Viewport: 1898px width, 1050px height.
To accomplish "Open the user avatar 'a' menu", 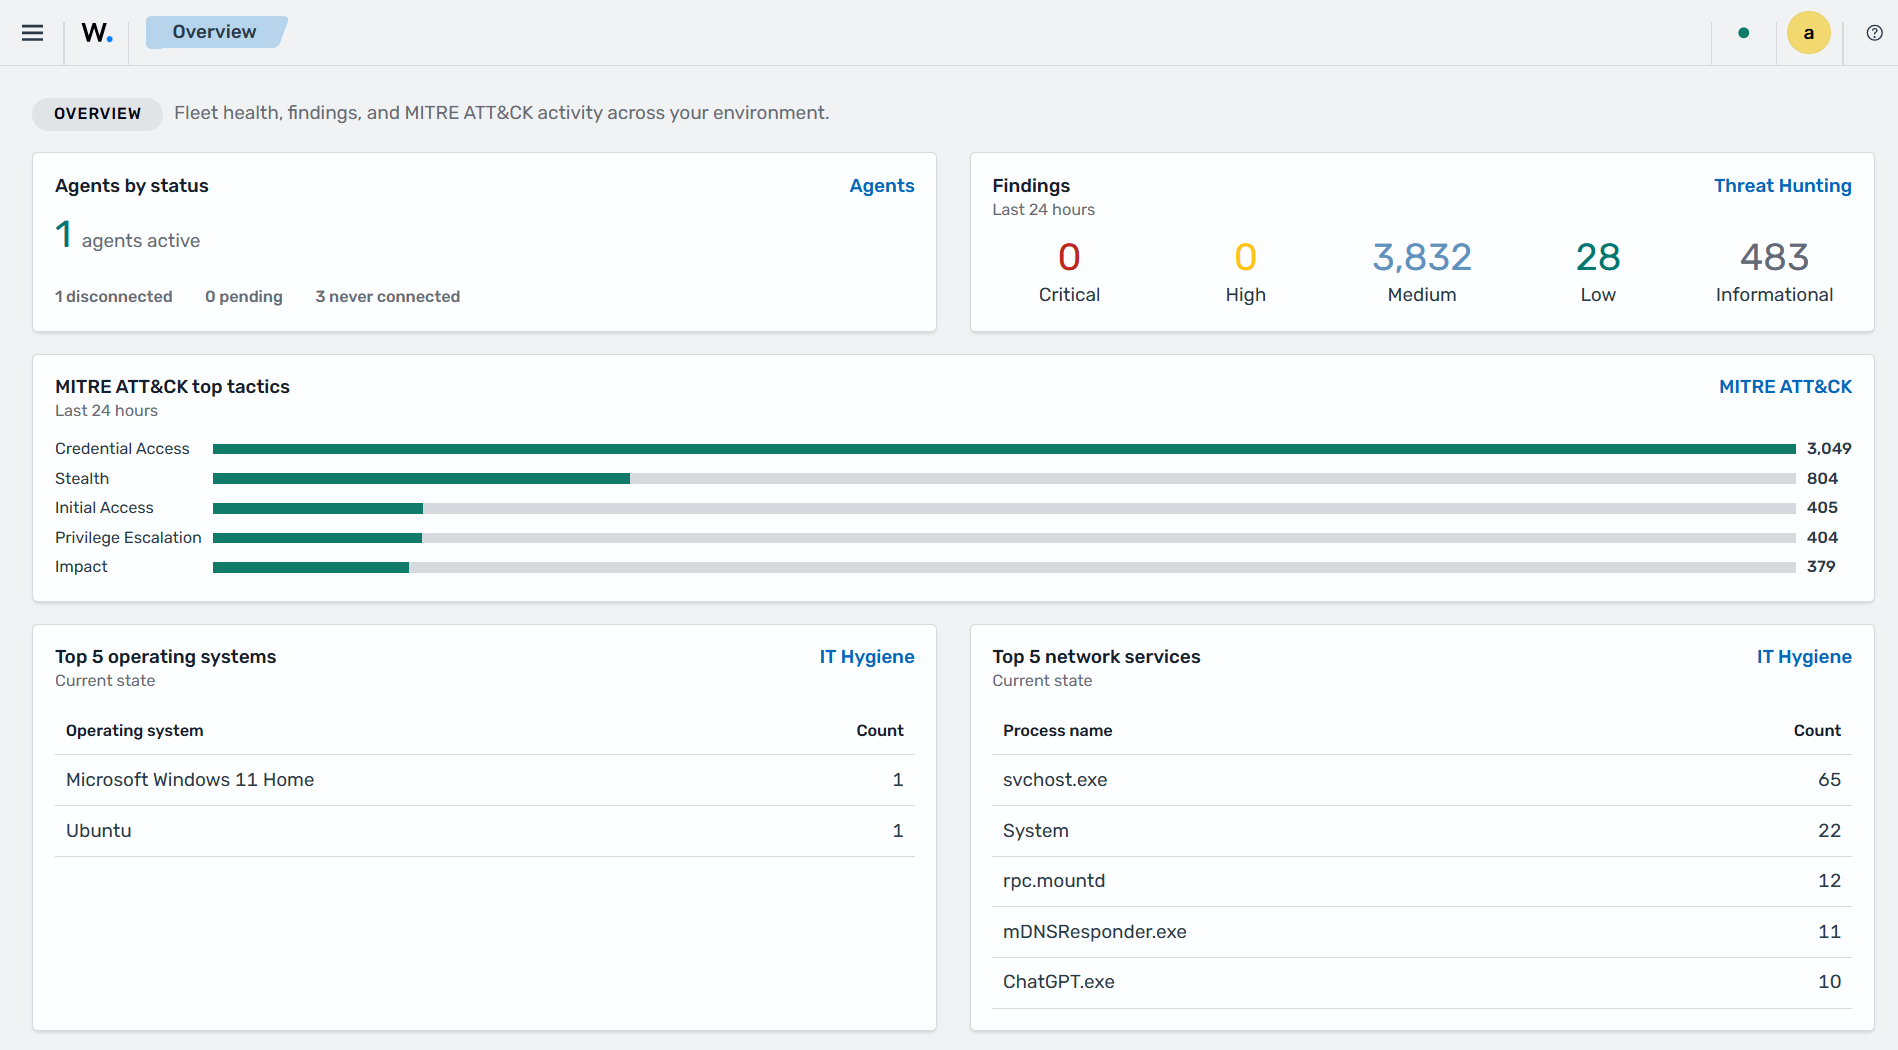I will click(1808, 33).
